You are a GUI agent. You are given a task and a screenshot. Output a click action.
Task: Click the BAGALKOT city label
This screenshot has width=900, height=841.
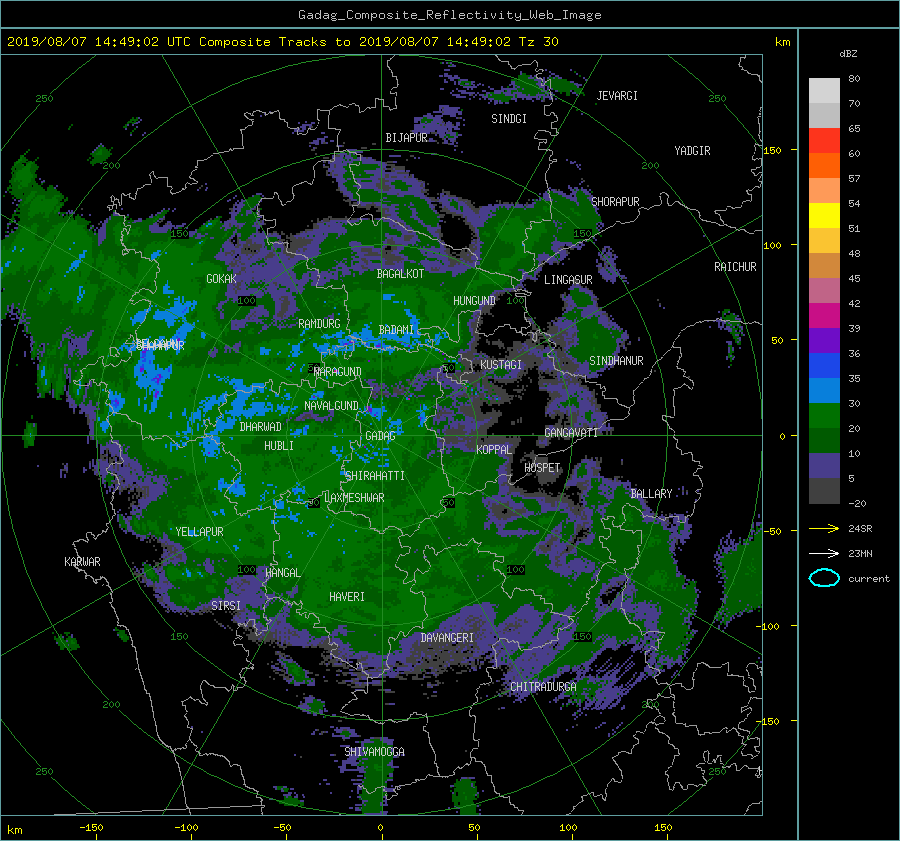400,274
